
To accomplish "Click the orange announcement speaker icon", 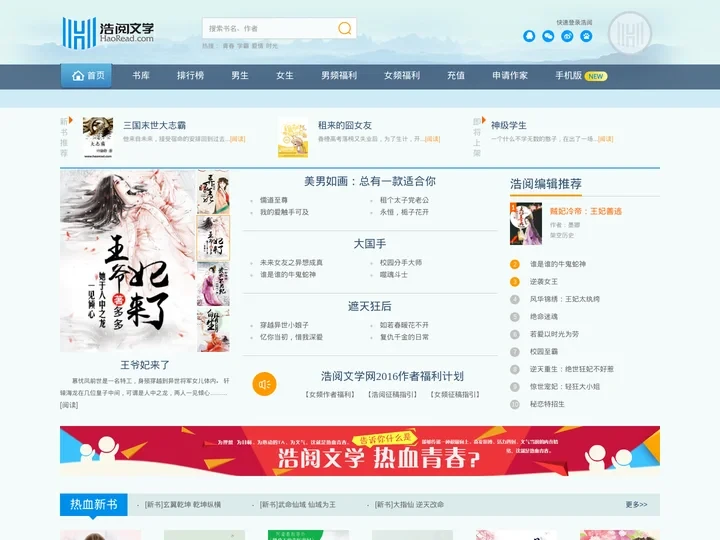I will pyautogui.click(x=264, y=384).
